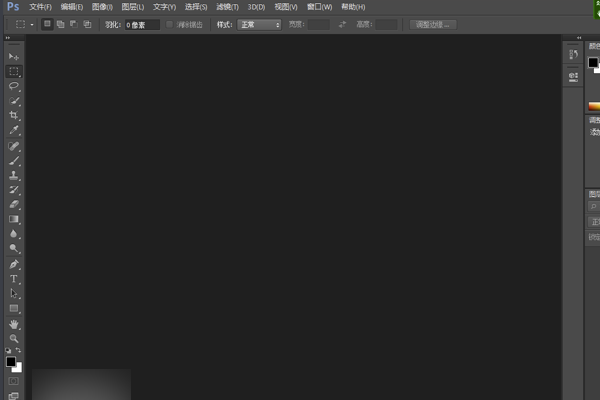Select the Eyedropper tool
This screenshot has height=400, width=600.
tap(14, 130)
